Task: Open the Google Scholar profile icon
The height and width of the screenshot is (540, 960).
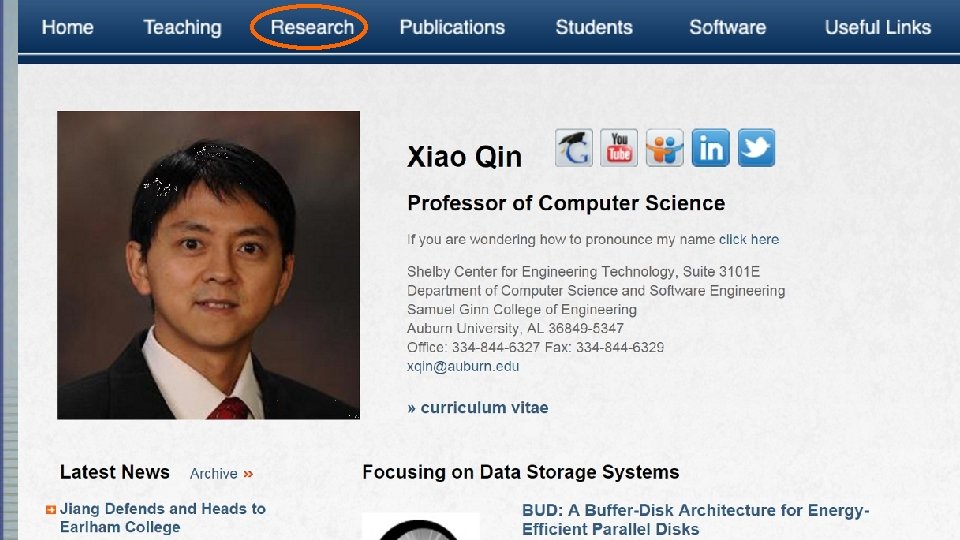Action: pyautogui.click(x=574, y=148)
